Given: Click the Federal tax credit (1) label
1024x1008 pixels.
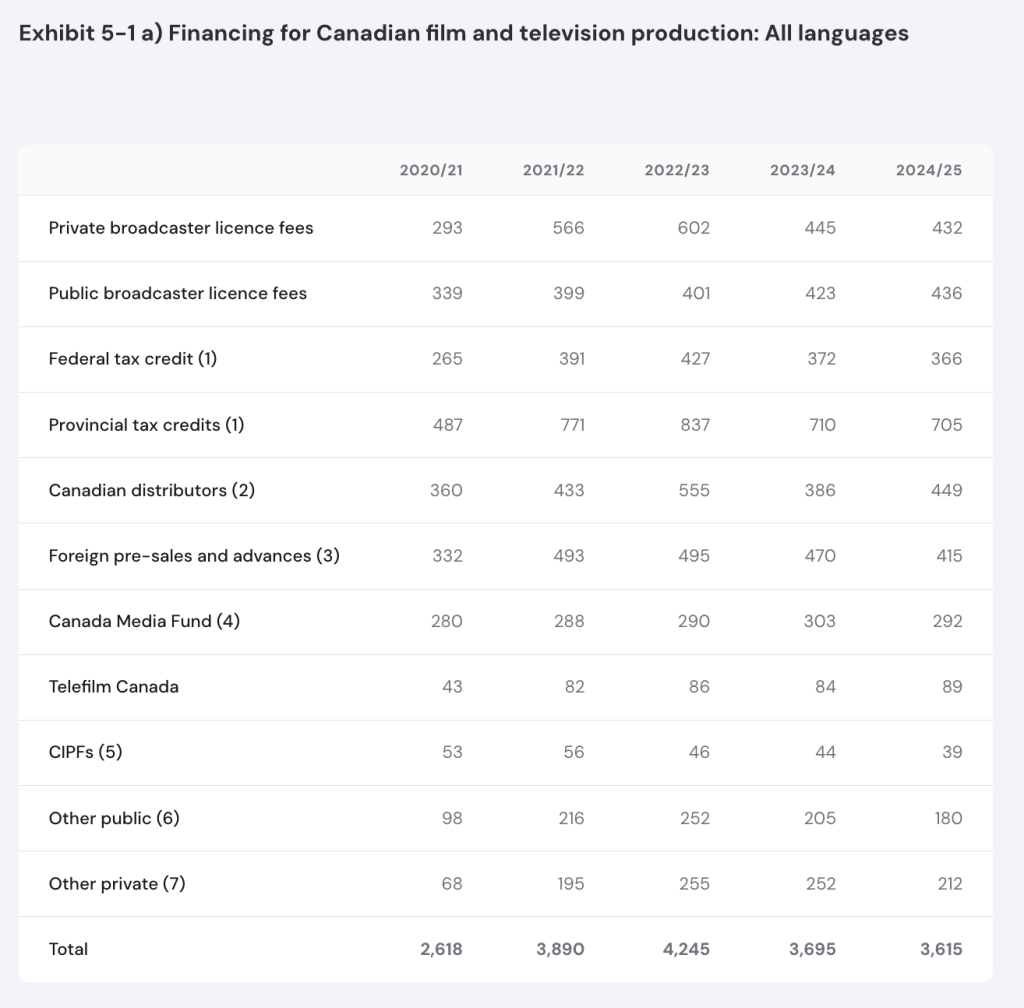Looking at the screenshot, I should click(133, 359).
